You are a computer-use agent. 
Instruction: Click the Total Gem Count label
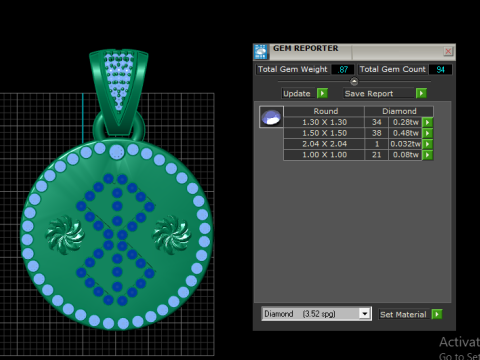tap(393, 69)
